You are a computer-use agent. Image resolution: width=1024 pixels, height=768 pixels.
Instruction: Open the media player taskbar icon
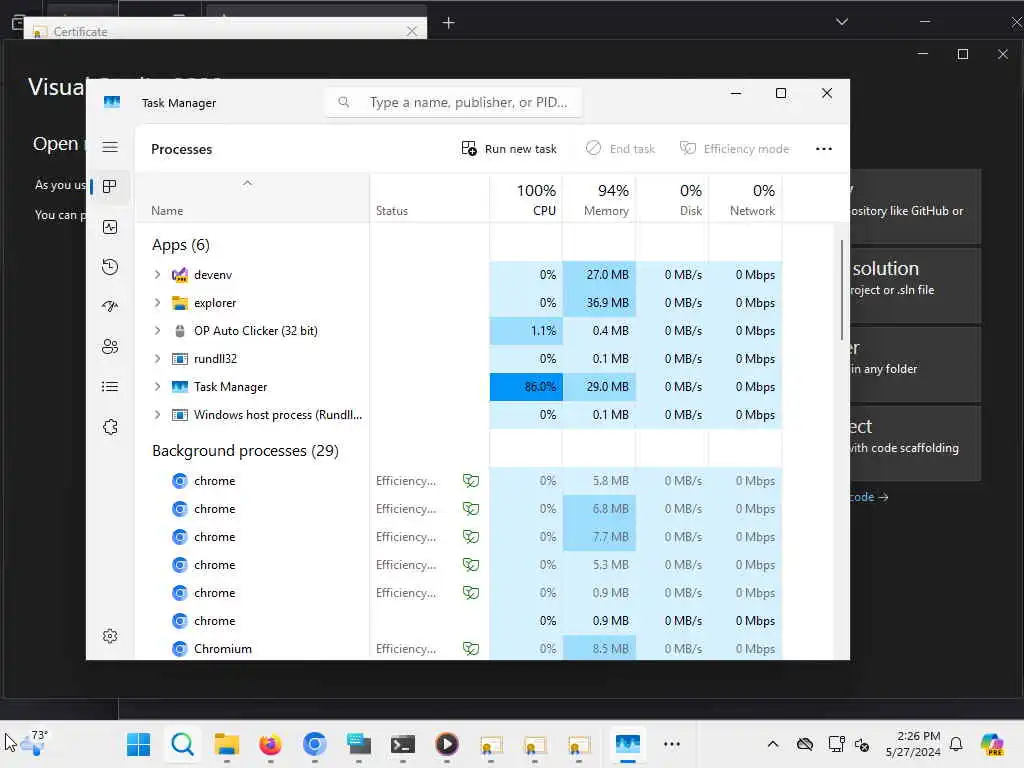point(447,744)
